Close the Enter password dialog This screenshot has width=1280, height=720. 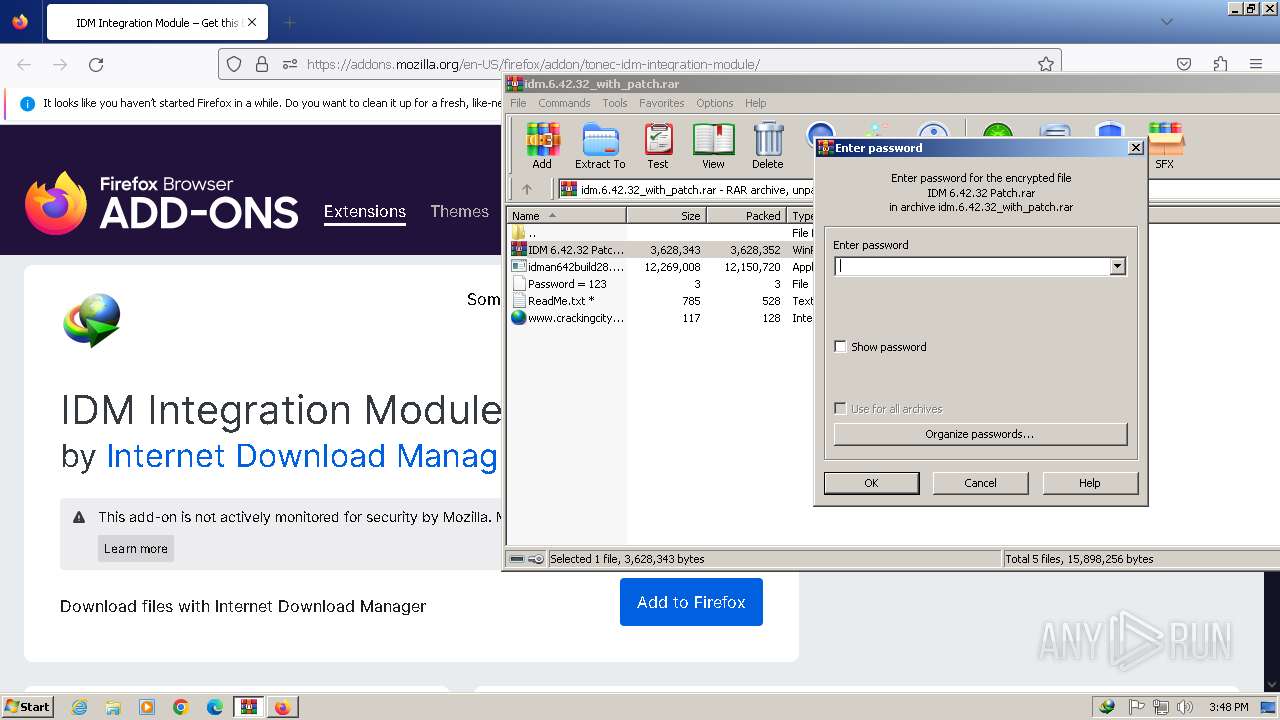tap(1135, 148)
